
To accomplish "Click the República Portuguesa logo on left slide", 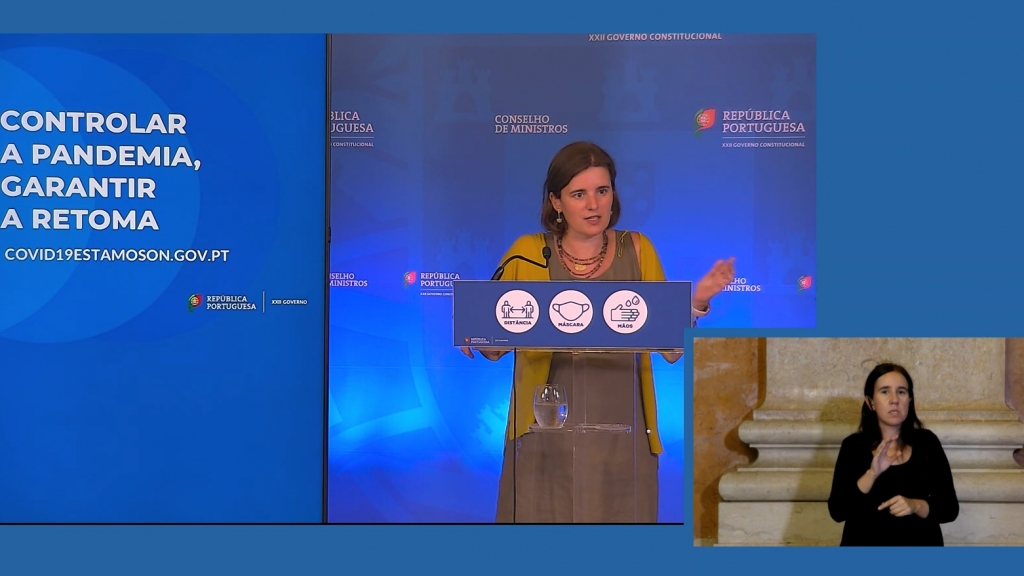I will click(196, 302).
